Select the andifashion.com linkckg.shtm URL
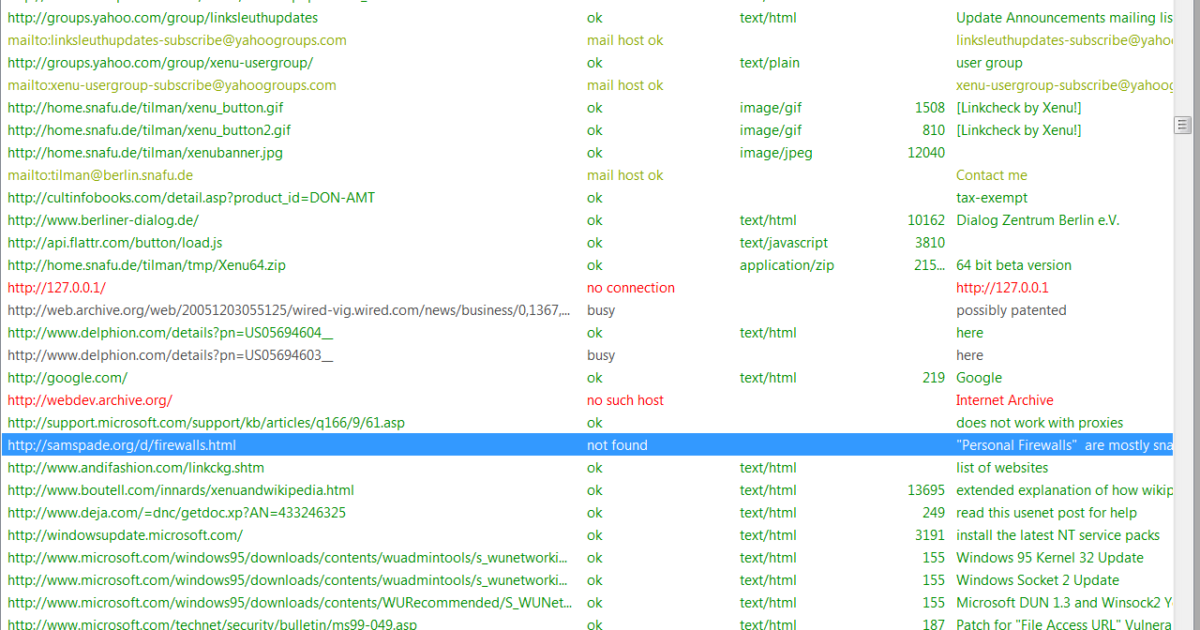Screen dimensions: 1200x630 pyautogui.click(x=136, y=468)
